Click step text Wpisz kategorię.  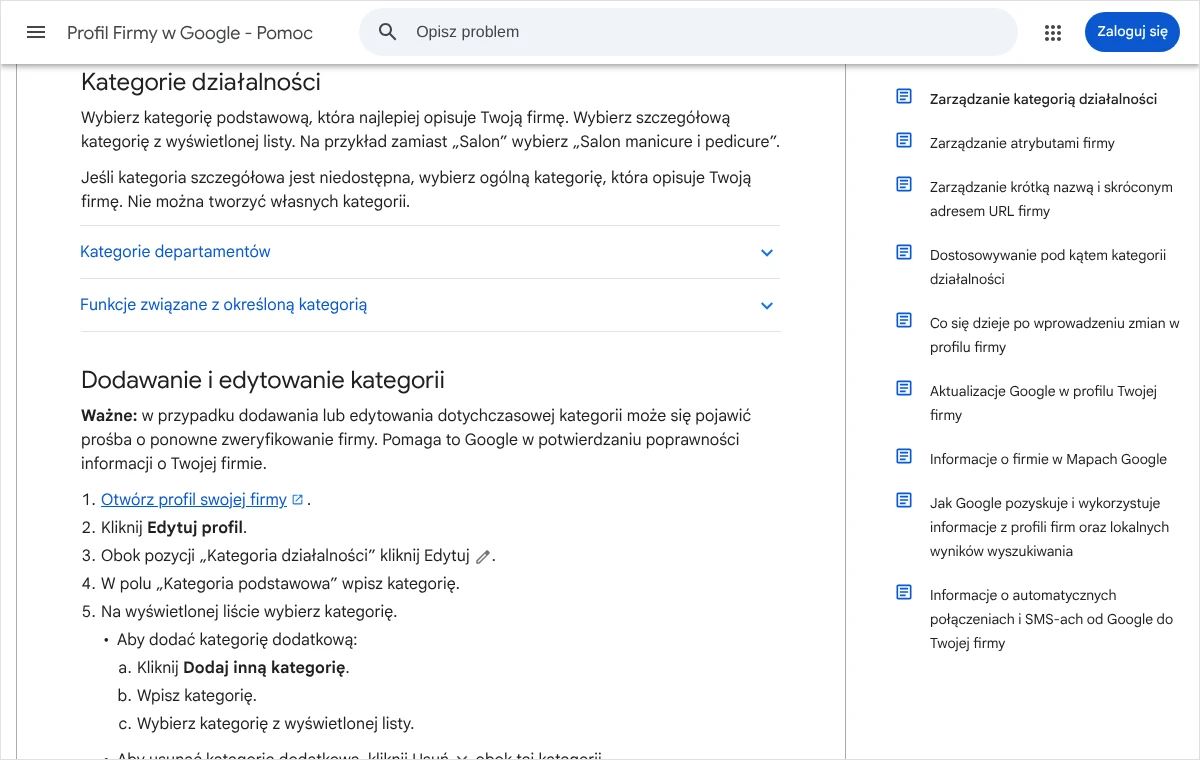(197, 695)
